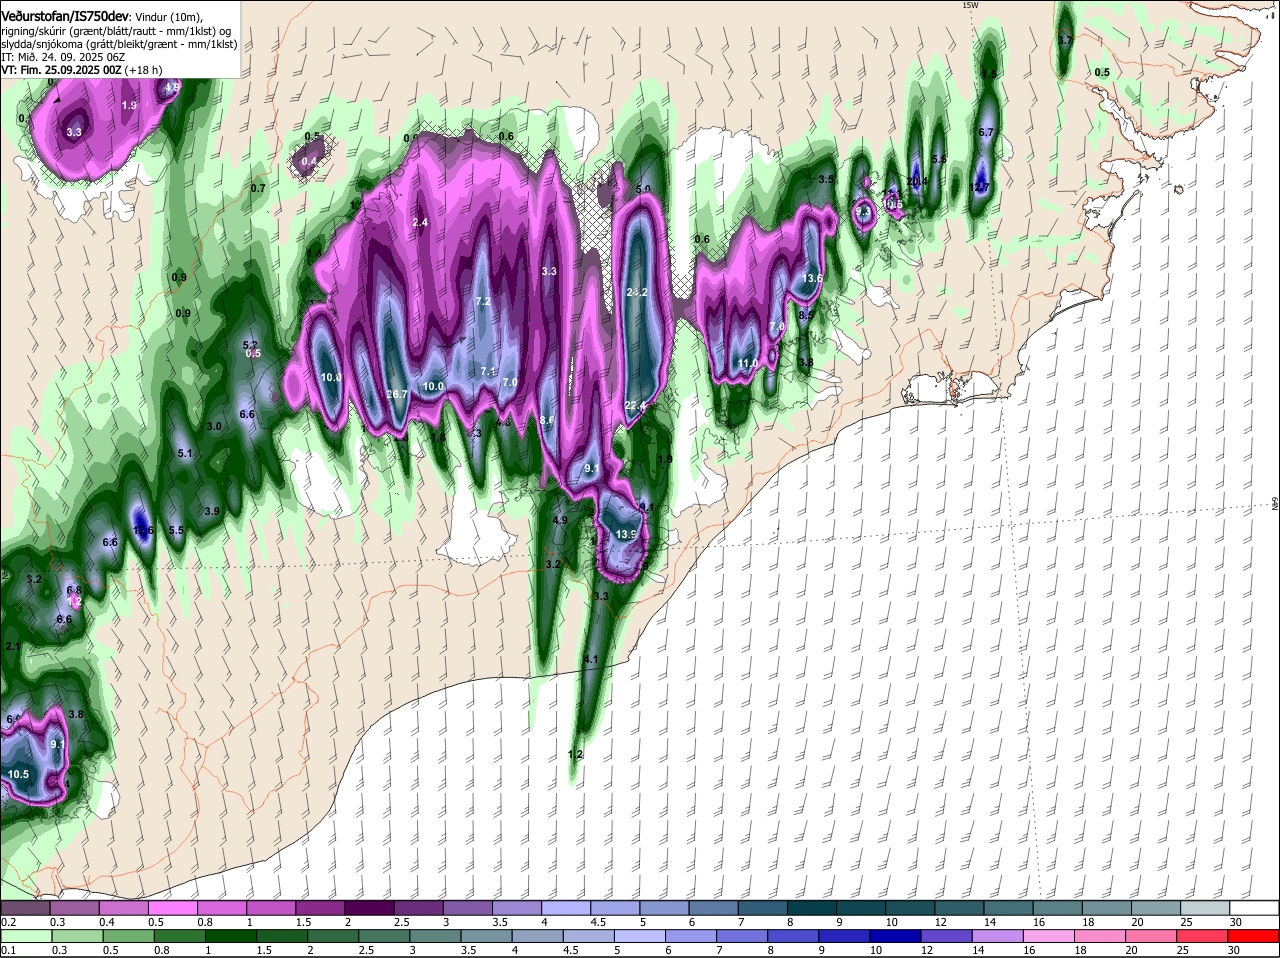Screen dimensions: 1280x958
Task: Click the 2.1 value on the western edge
Action: (x=13, y=647)
